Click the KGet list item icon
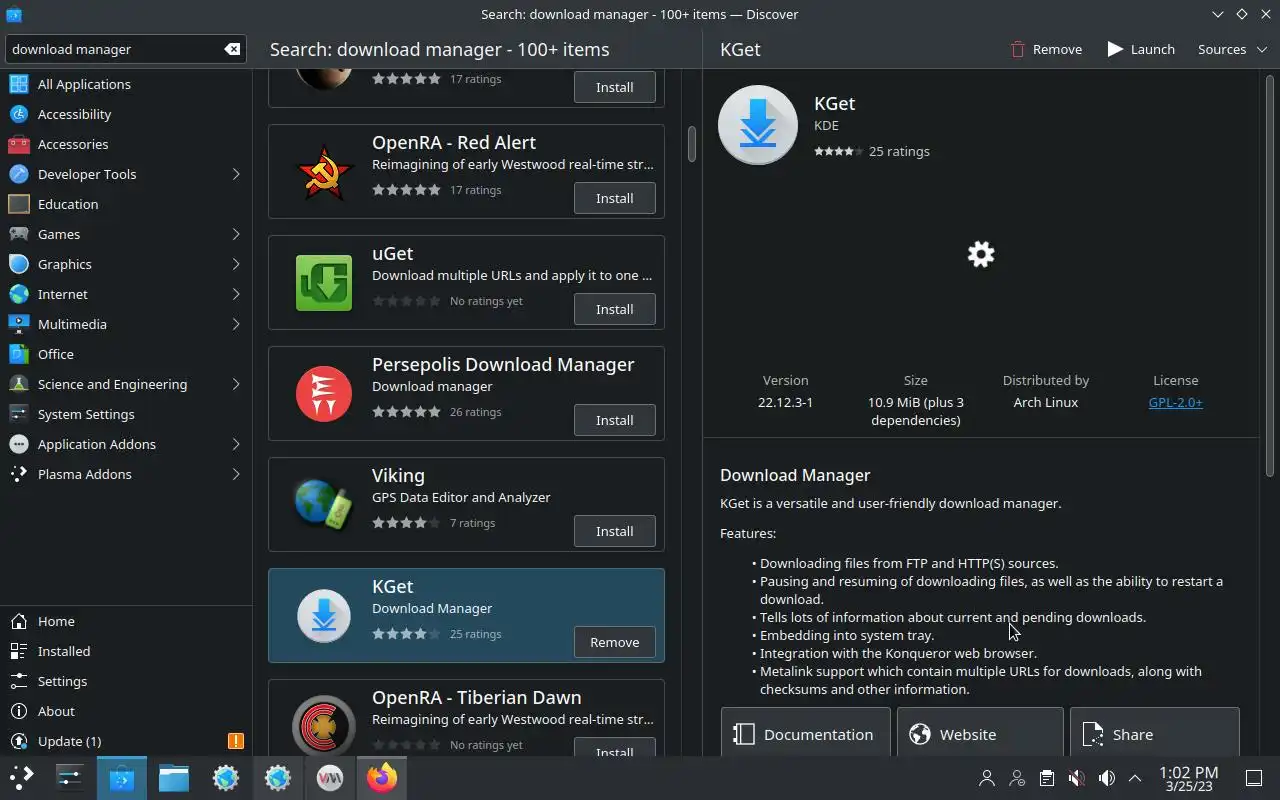 (x=324, y=616)
